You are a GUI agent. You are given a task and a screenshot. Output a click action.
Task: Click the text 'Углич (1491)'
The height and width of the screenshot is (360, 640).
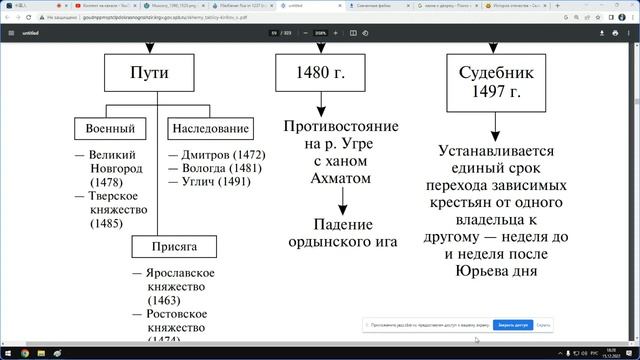tap(216, 182)
